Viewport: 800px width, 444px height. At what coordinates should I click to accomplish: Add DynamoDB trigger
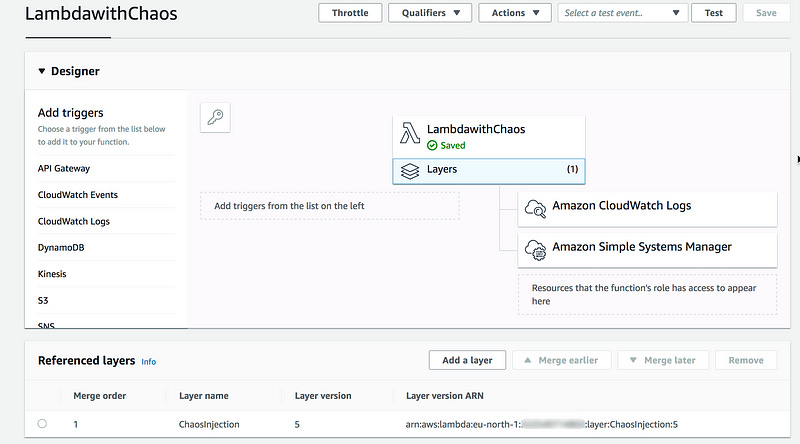click(61, 248)
